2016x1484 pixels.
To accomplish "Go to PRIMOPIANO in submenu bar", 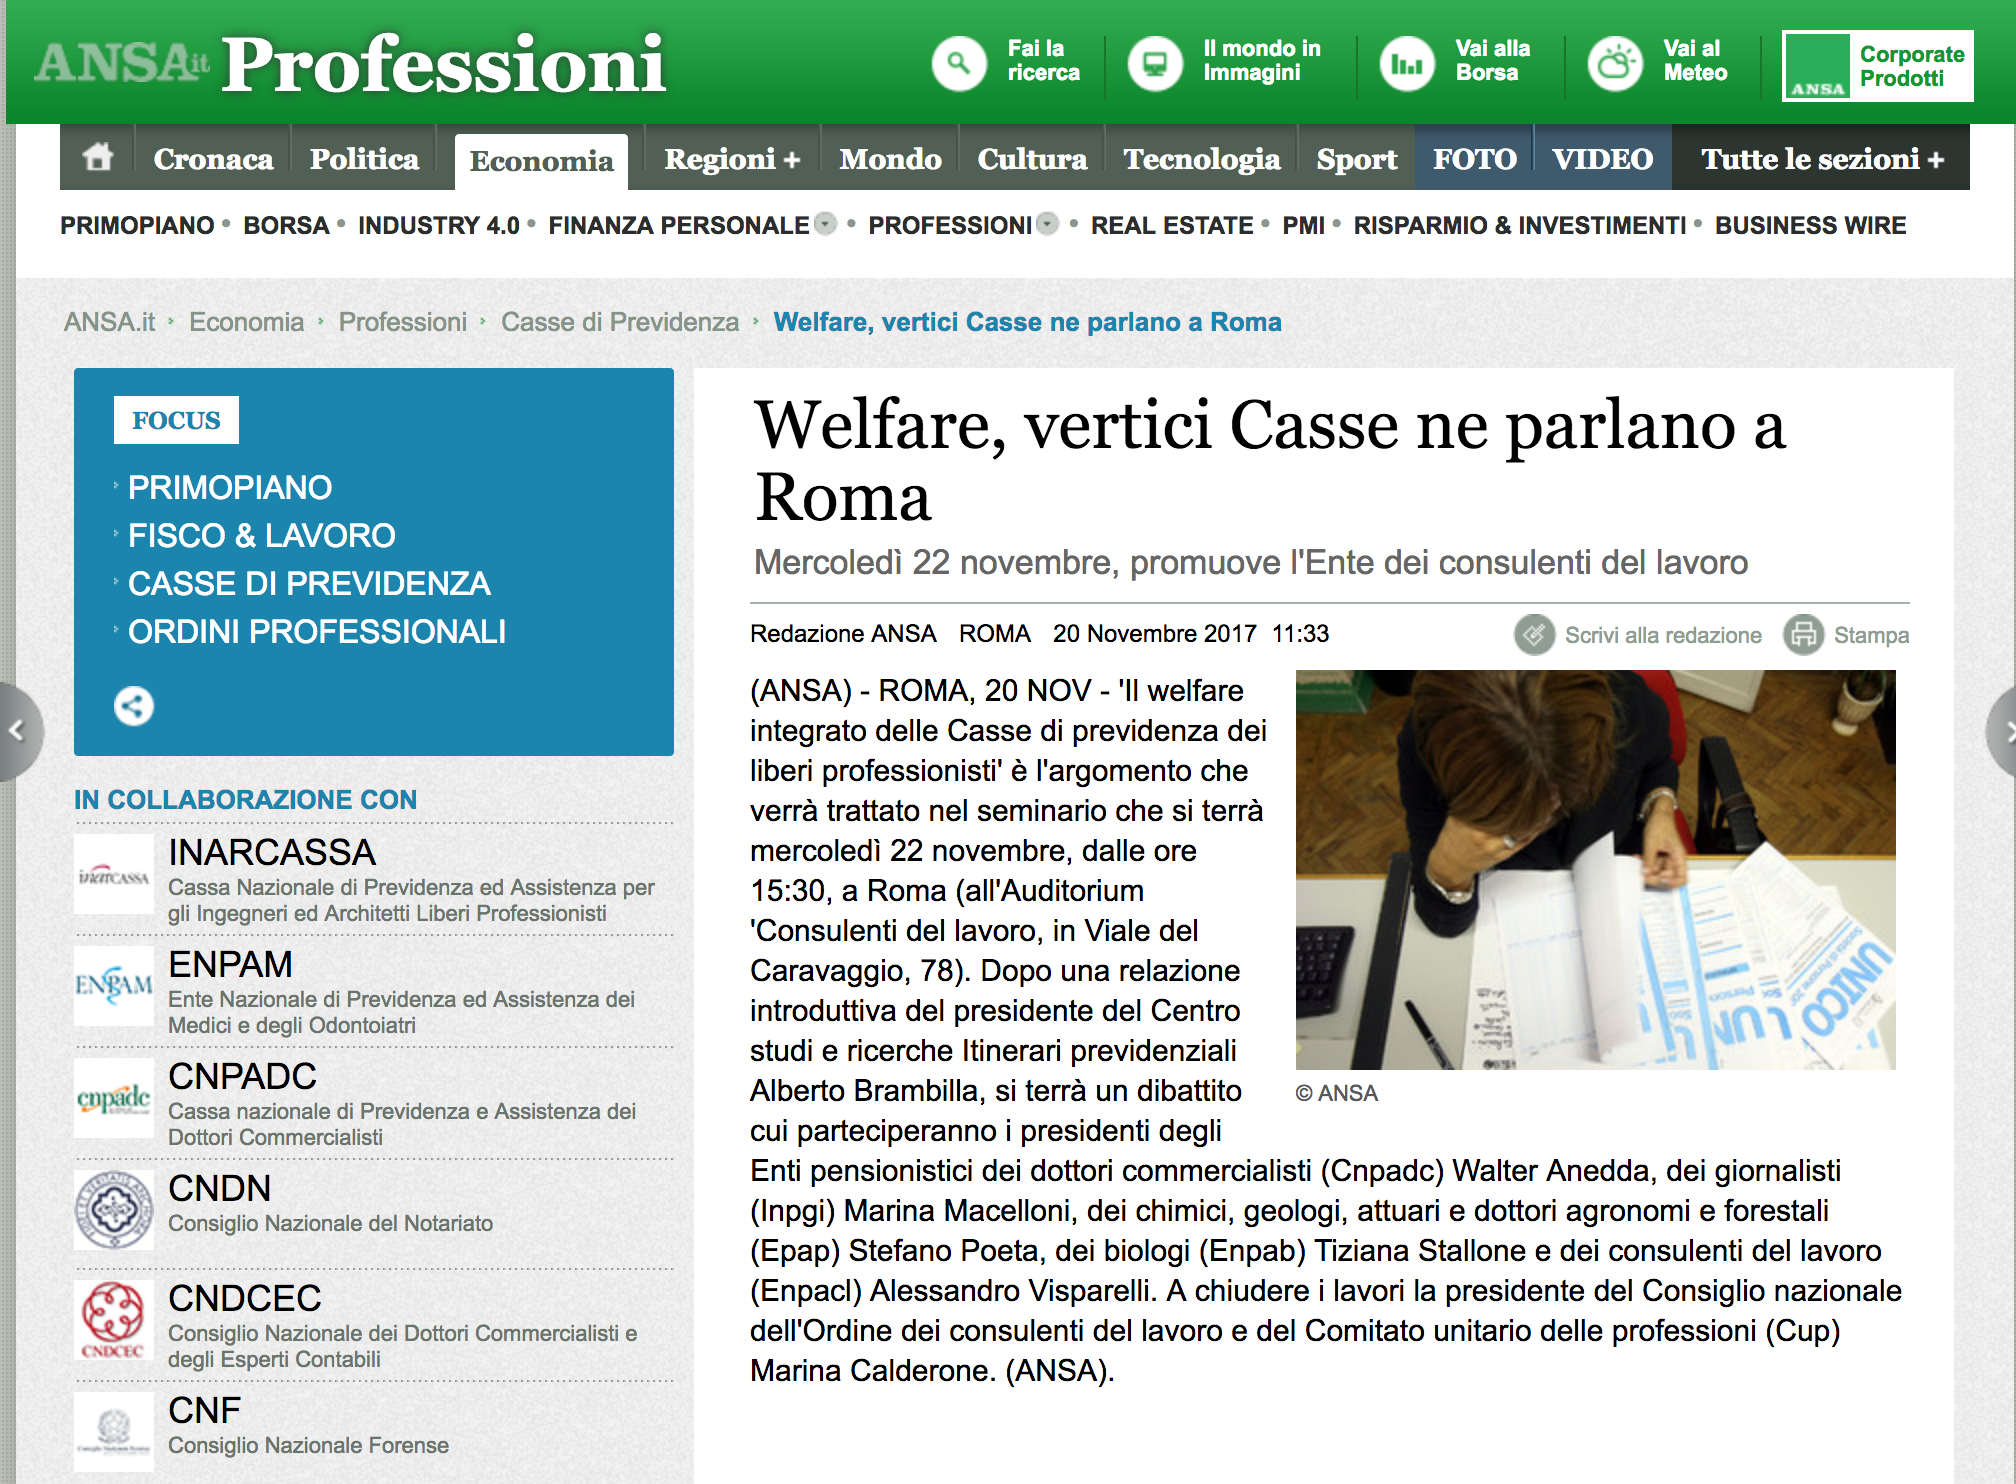I will pyautogui.click(x=137, y=225).
